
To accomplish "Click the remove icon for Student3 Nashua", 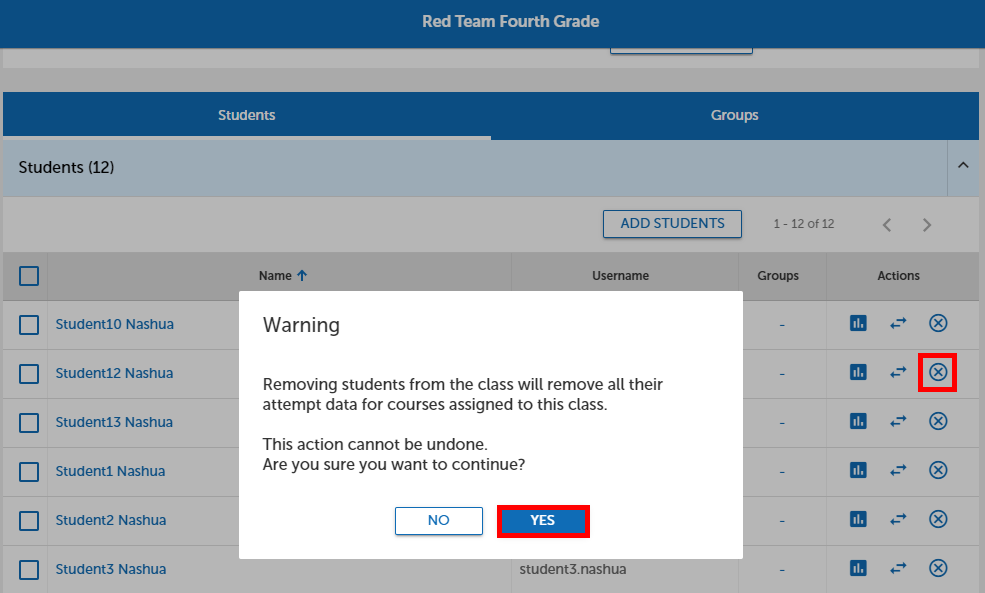I will [x=938, y=568].
